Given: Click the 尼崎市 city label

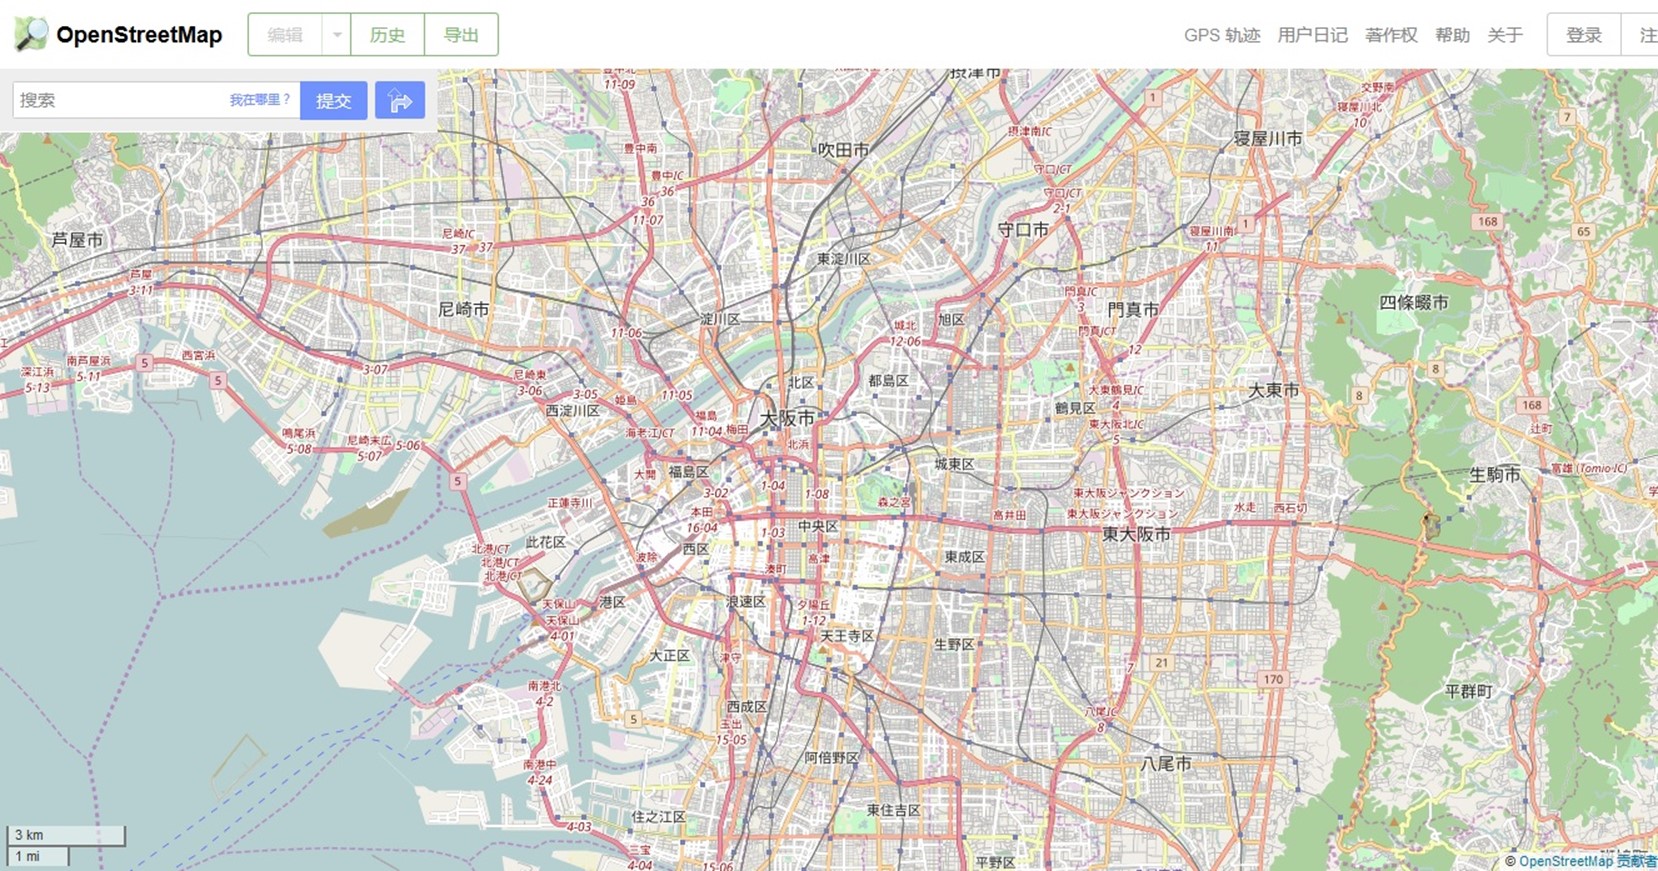Looking at the screenshot, I should click(464, 310).
